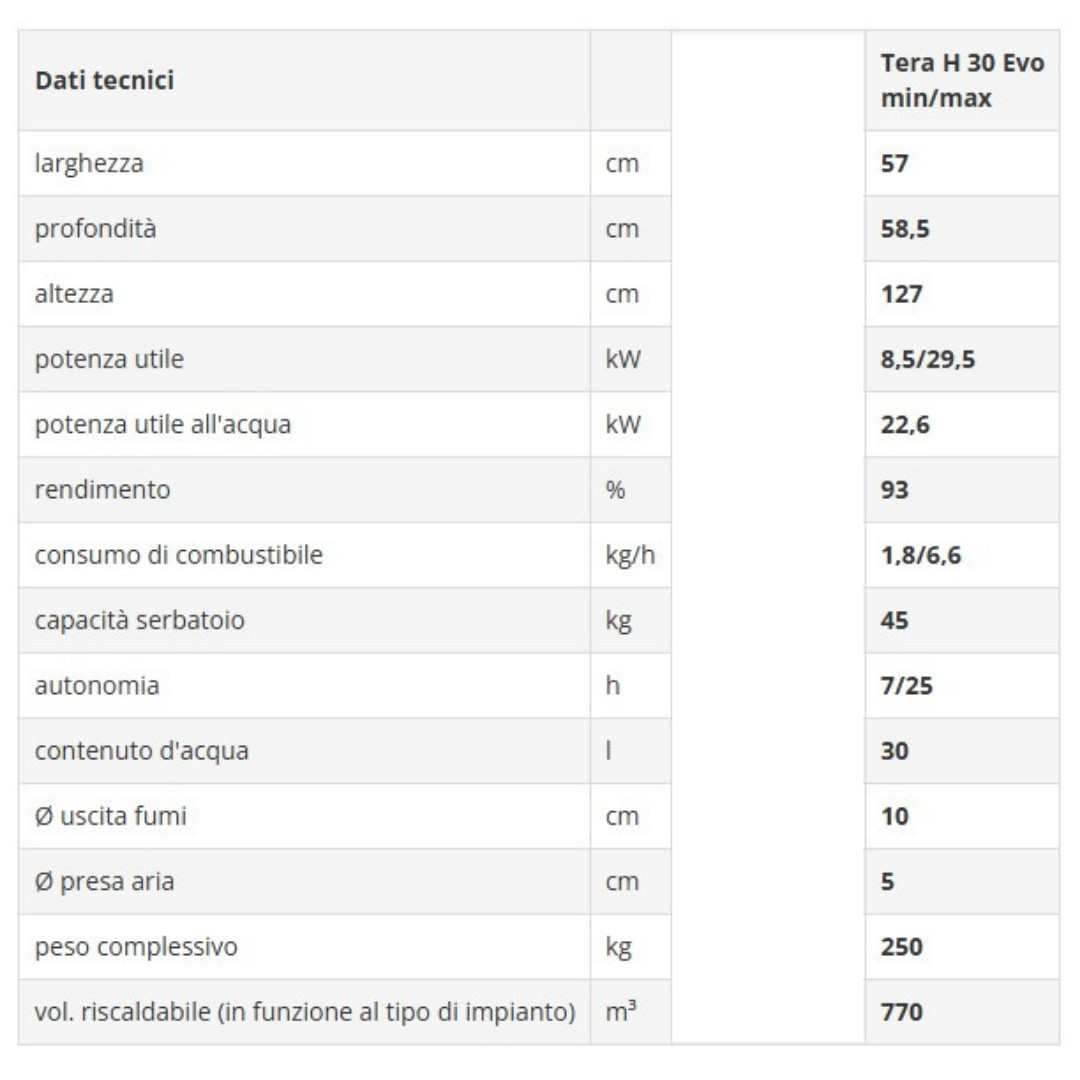The width and height of the screenshot is (1080, 1080).
Task: Click the 'larghezza' row label
Action: coord(89,164)
